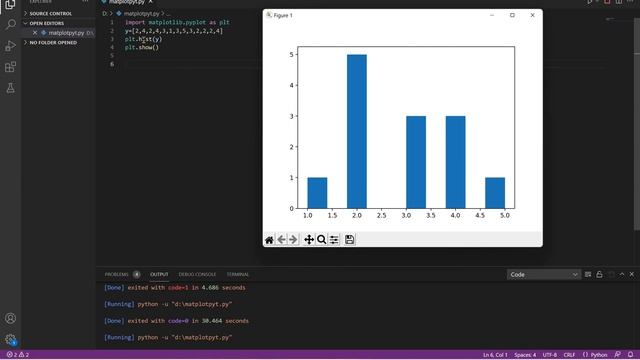Go forward to next plot view
The image size is (640, 360).
click(x=293, y=240)
